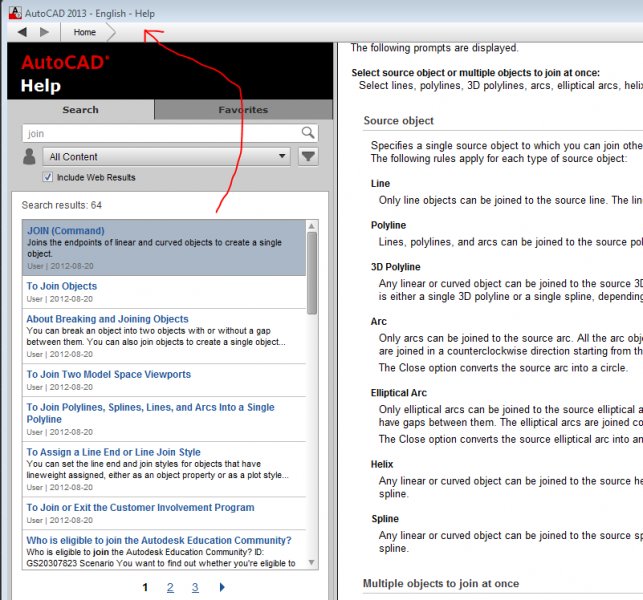Open Autodesk Education Community eligibility result
643x600 pixels.
(x=159, y=540)
